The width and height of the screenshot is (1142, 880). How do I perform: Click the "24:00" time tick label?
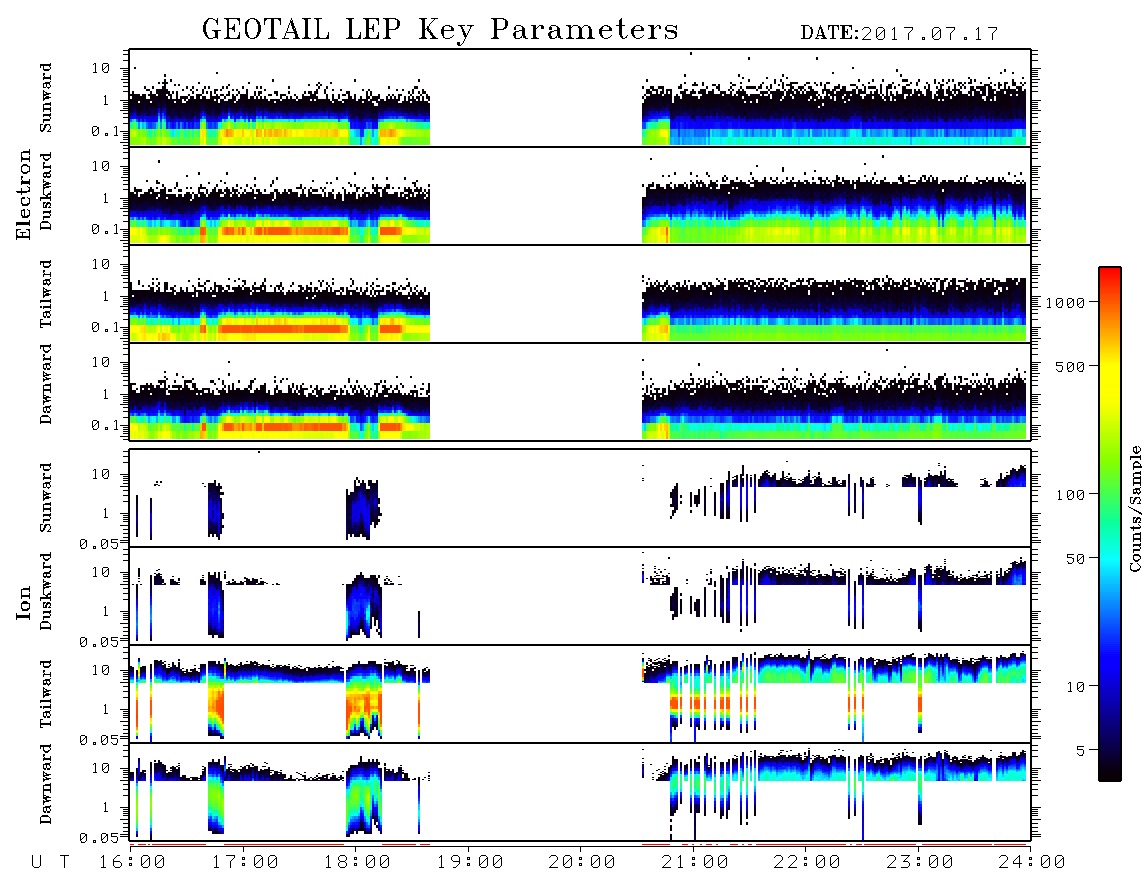(1032, 863)
